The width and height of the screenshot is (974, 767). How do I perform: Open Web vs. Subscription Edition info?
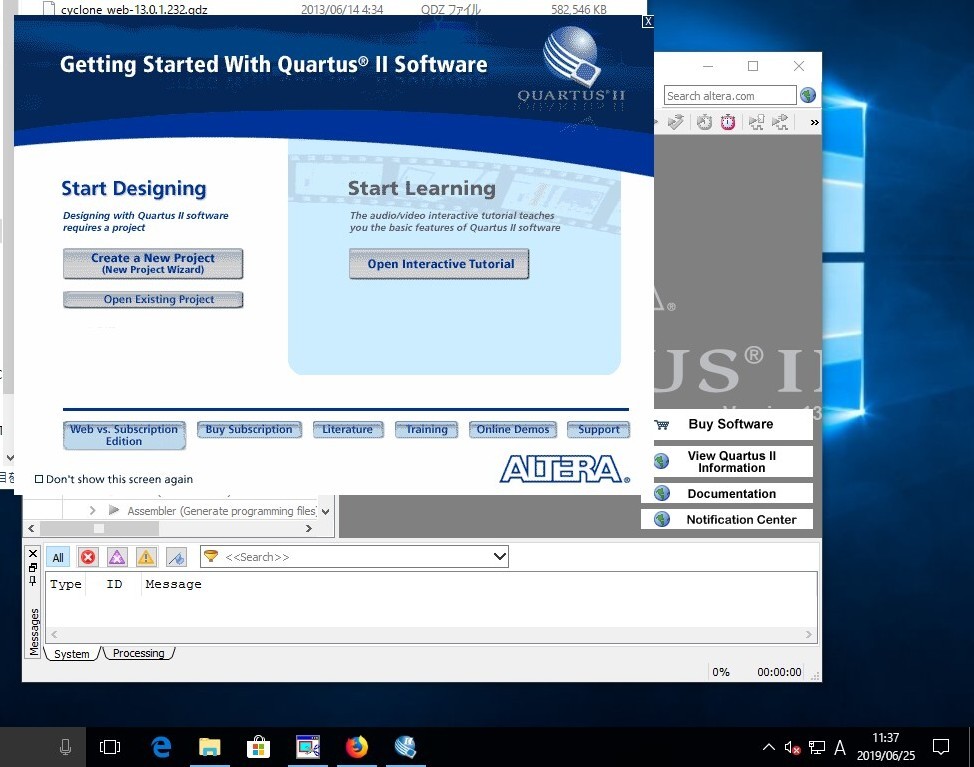click(124, 435)
